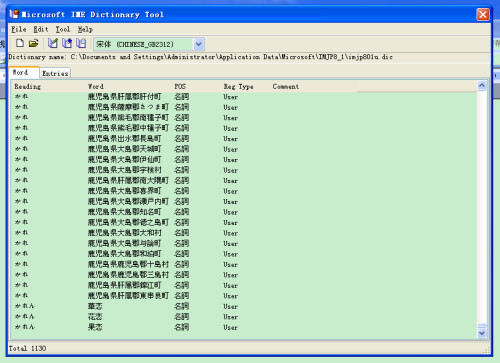Close the Microsoft IME Dictionary Tool window
The image size is (500, 363).
pos(483,14)
